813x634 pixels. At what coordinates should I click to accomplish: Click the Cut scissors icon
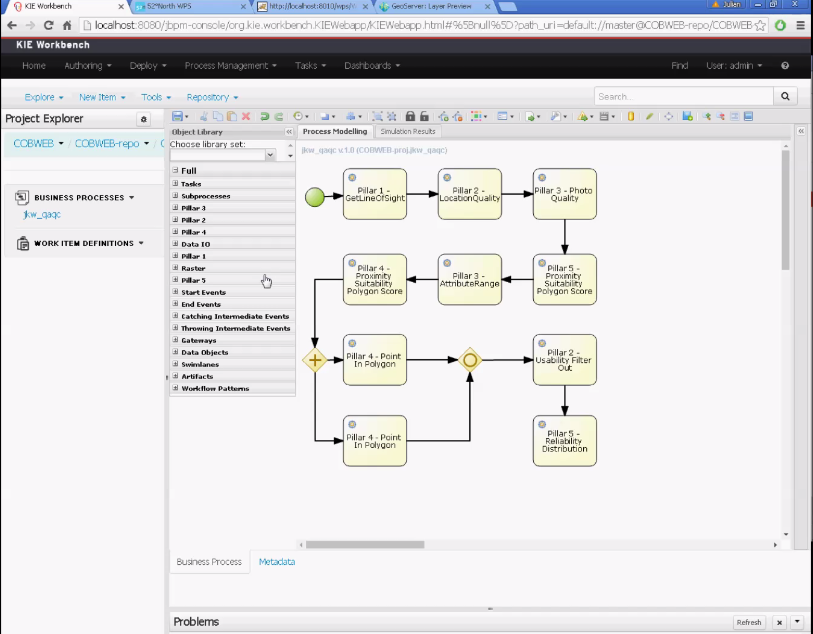point(204,116)
